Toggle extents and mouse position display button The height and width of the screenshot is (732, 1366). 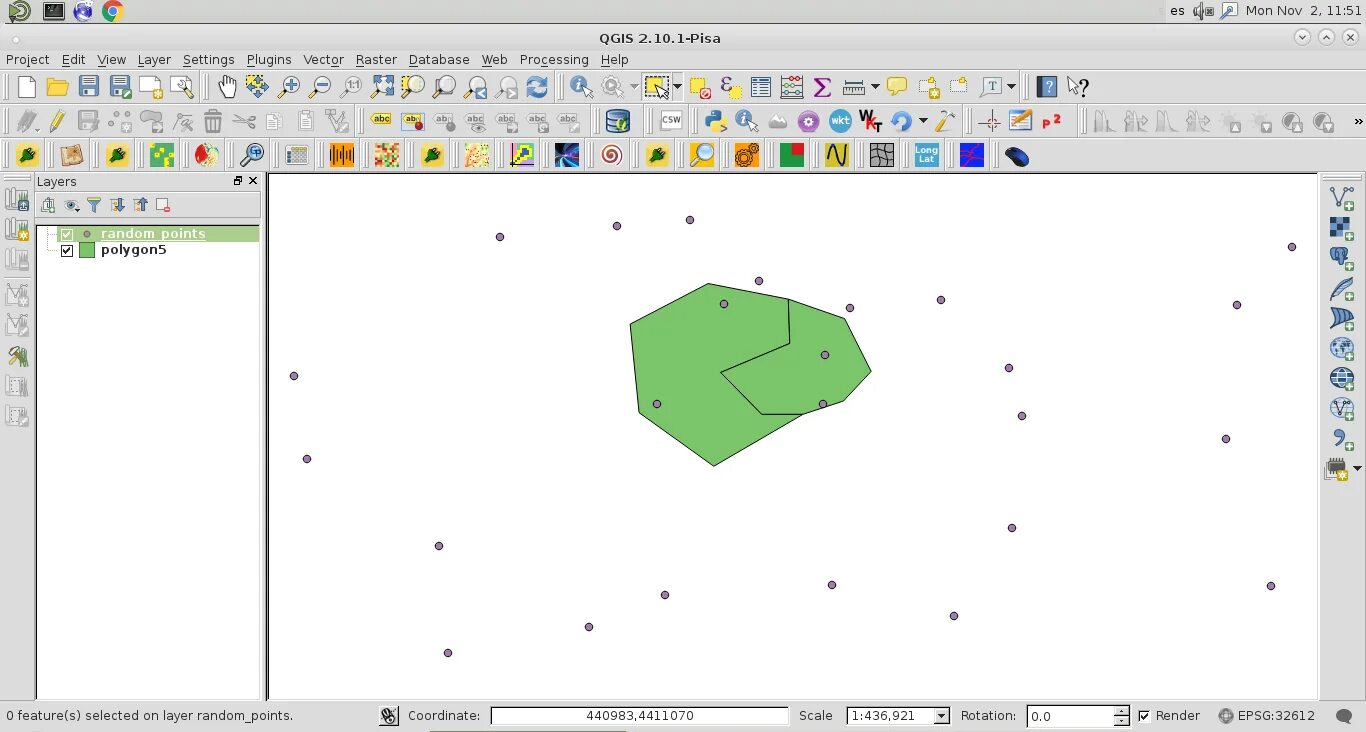coord(389,716)
